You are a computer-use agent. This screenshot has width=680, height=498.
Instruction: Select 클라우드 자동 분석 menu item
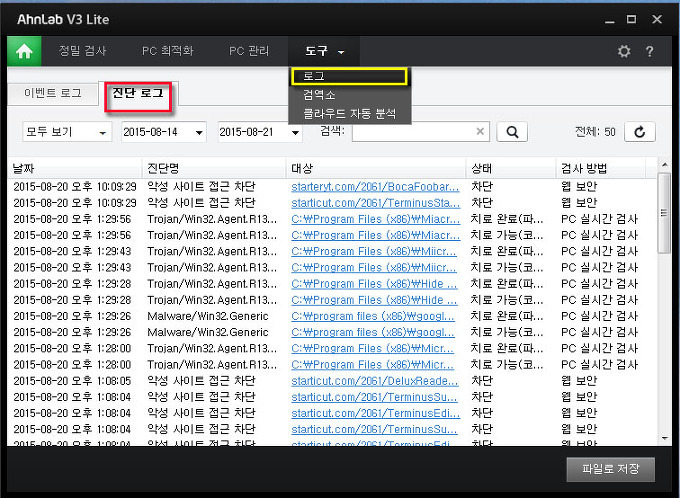pos(350,114)
